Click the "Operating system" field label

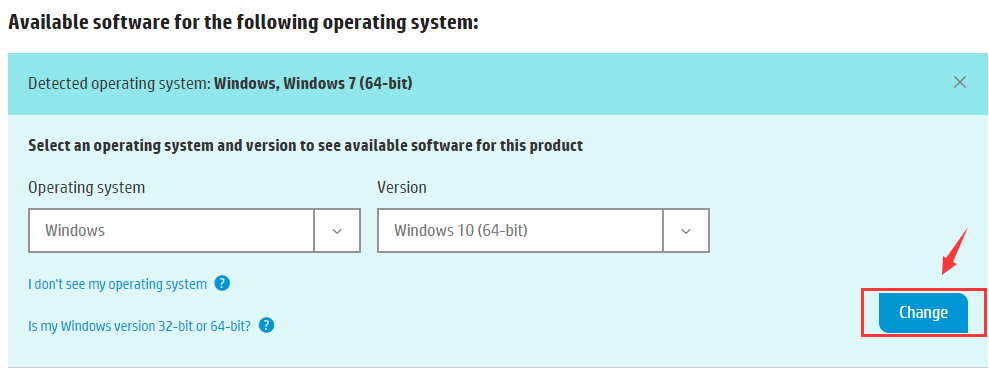pyautogui.click(x=86, y=187)
